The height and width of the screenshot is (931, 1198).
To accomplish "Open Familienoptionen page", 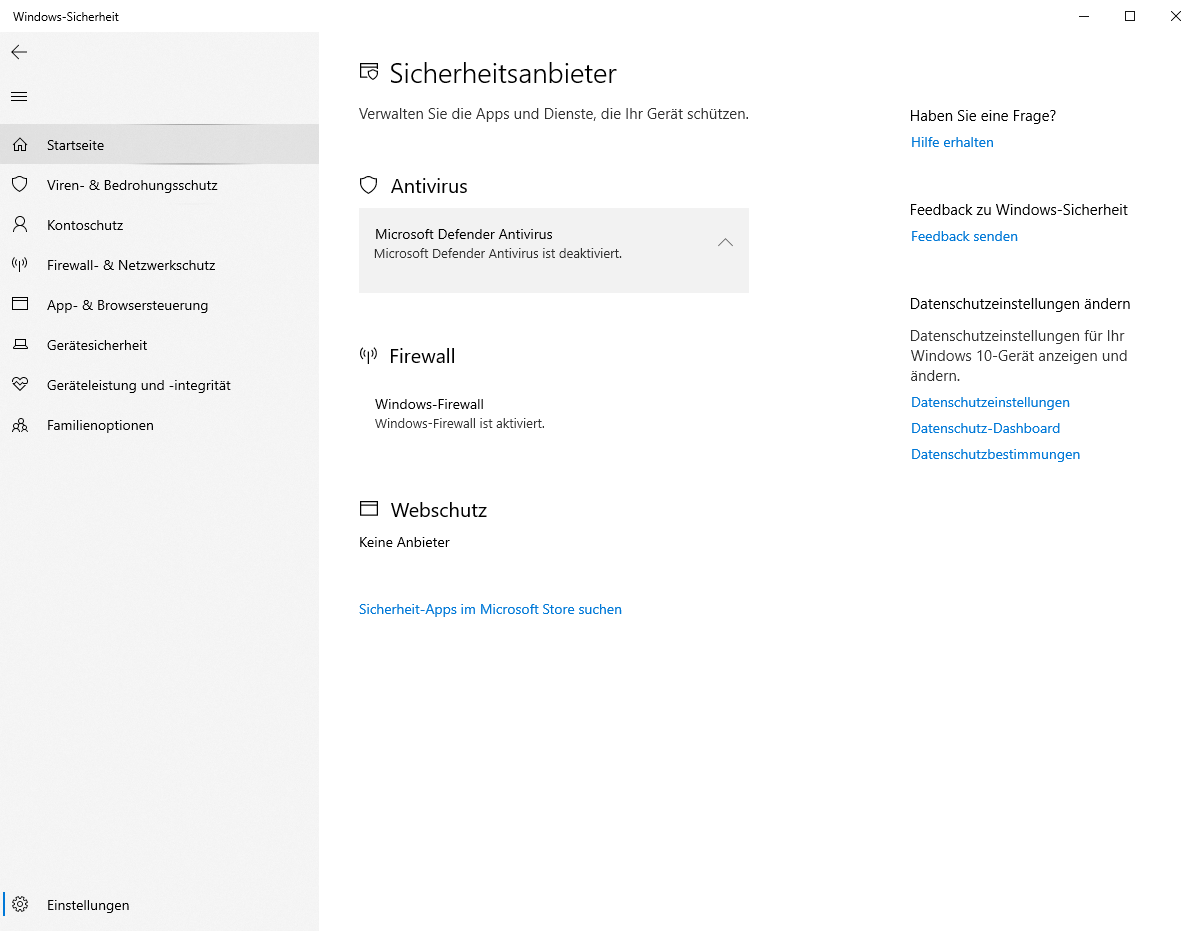I will 160,425.
